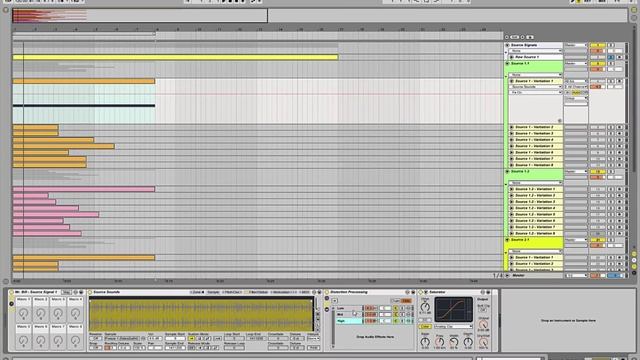The height and width of the screenshot is (360, 640).
Task: Click save icon on instrument rack title
Action: (x=81, y=292)
